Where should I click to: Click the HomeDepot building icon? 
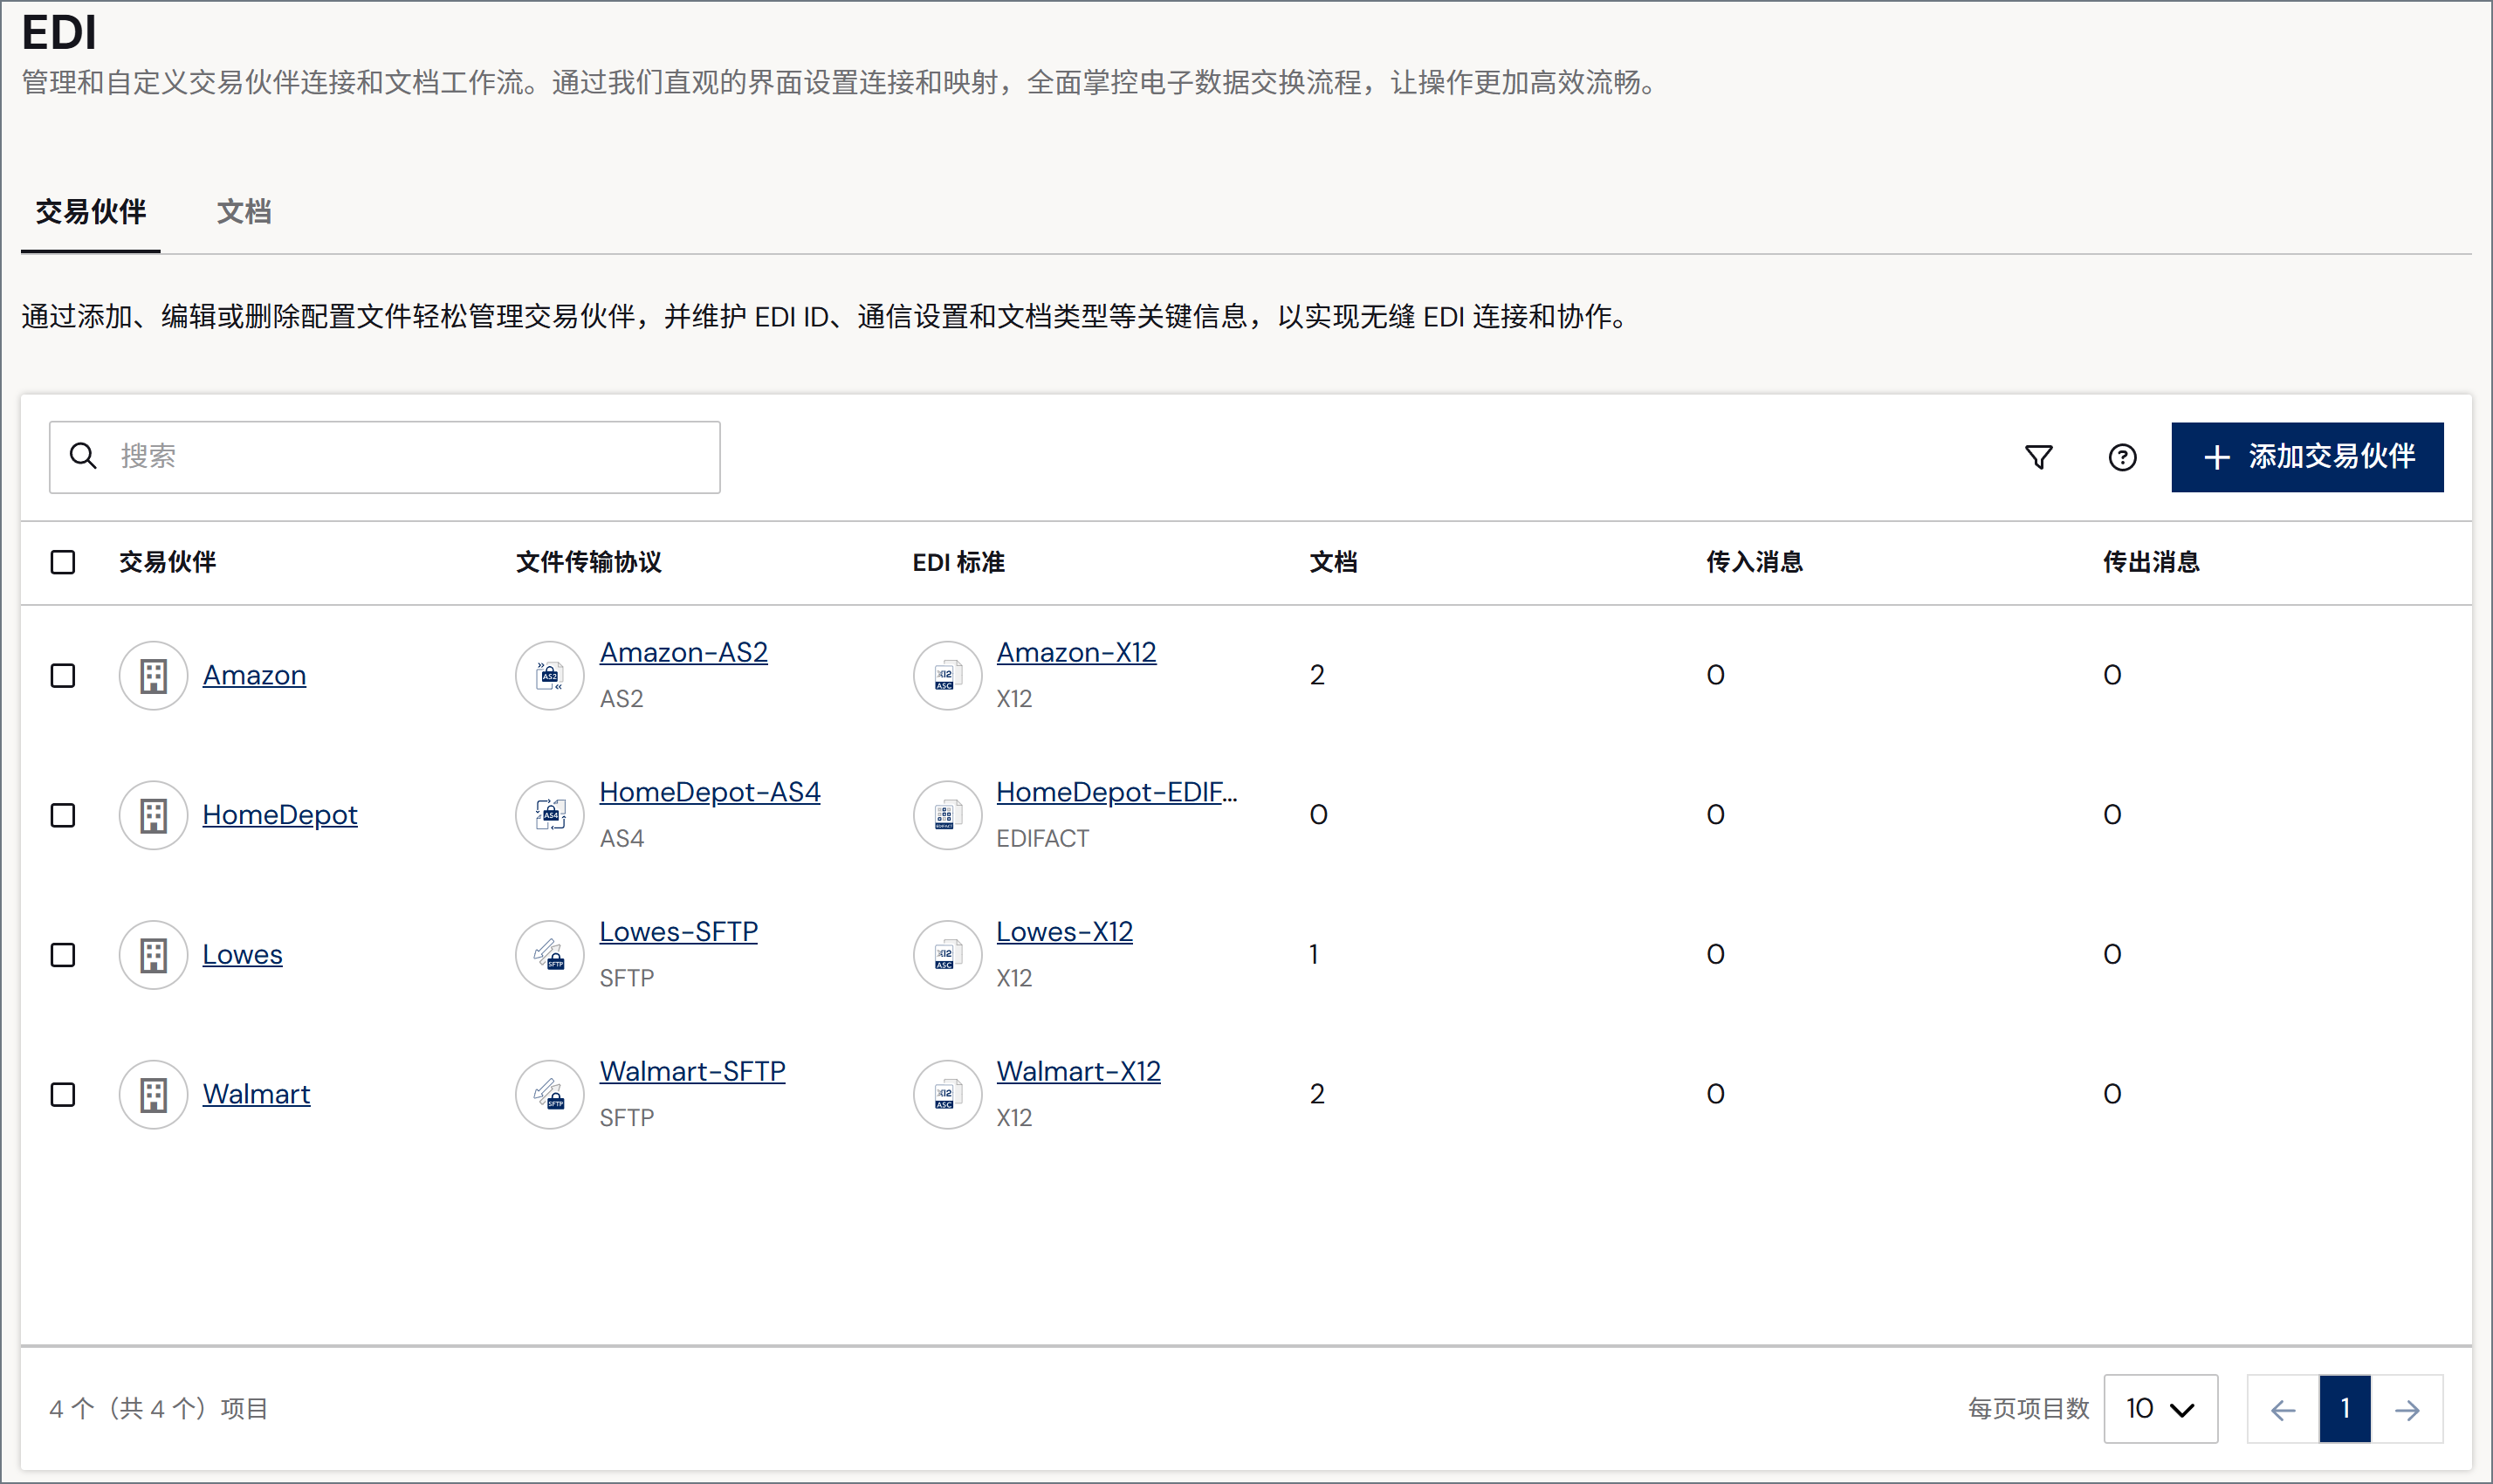pos(153,815)
